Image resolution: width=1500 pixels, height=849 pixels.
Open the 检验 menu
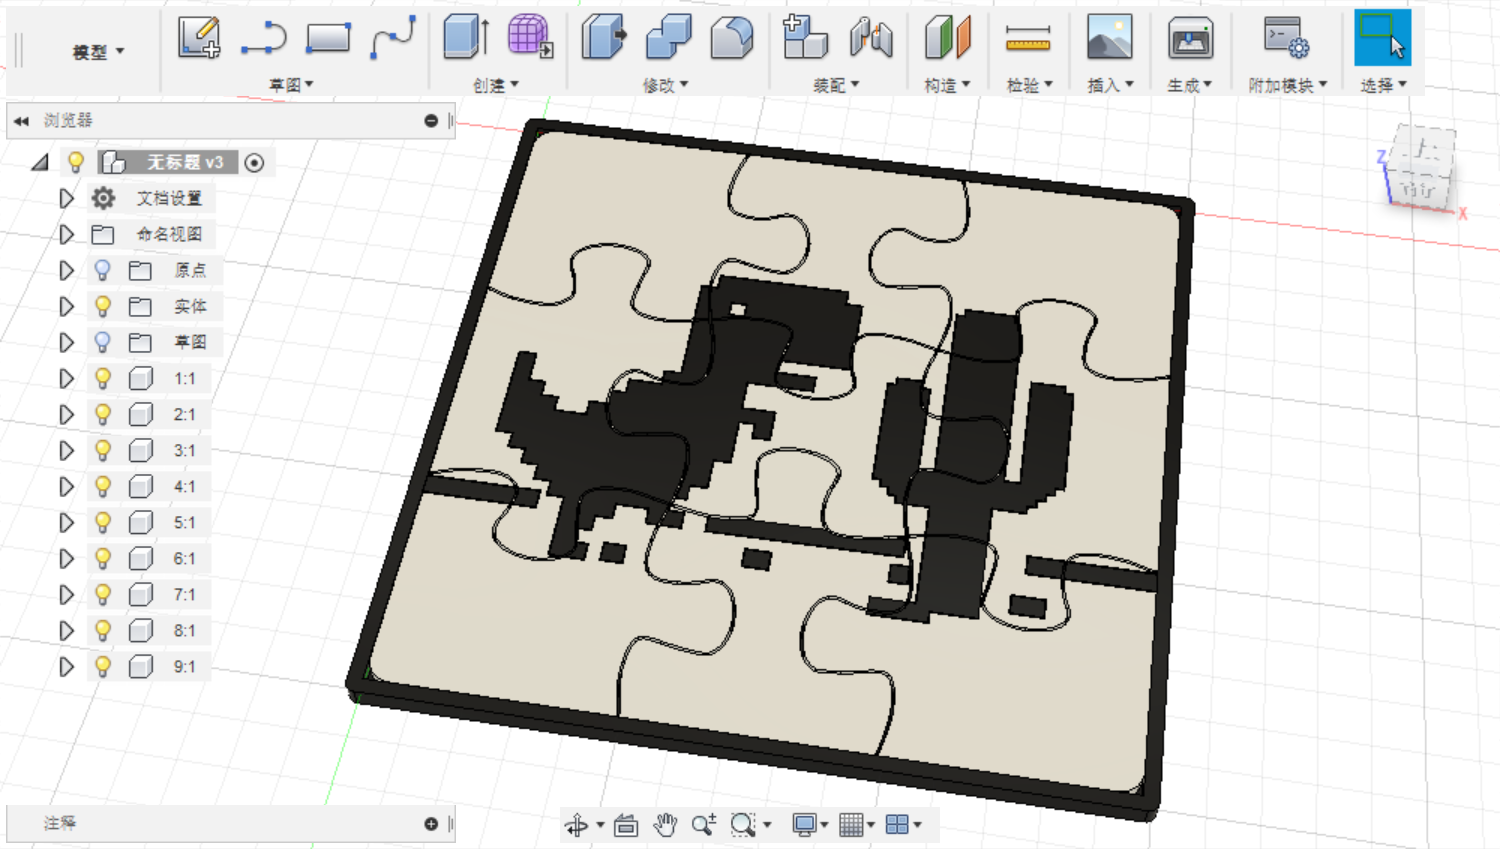point(1029,85)
